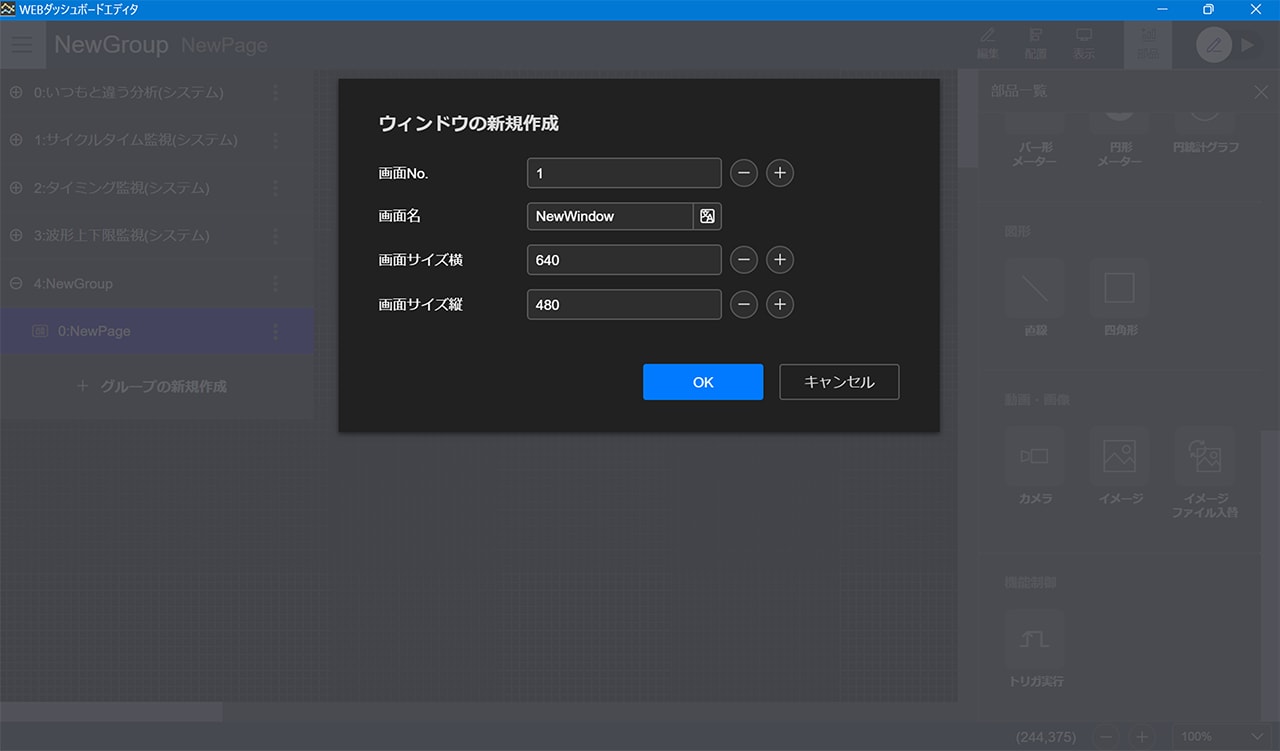The image size is (1280, 751).
Task: Increase 画面サイズ縦 with the plus button
Action: pos(780,305)
